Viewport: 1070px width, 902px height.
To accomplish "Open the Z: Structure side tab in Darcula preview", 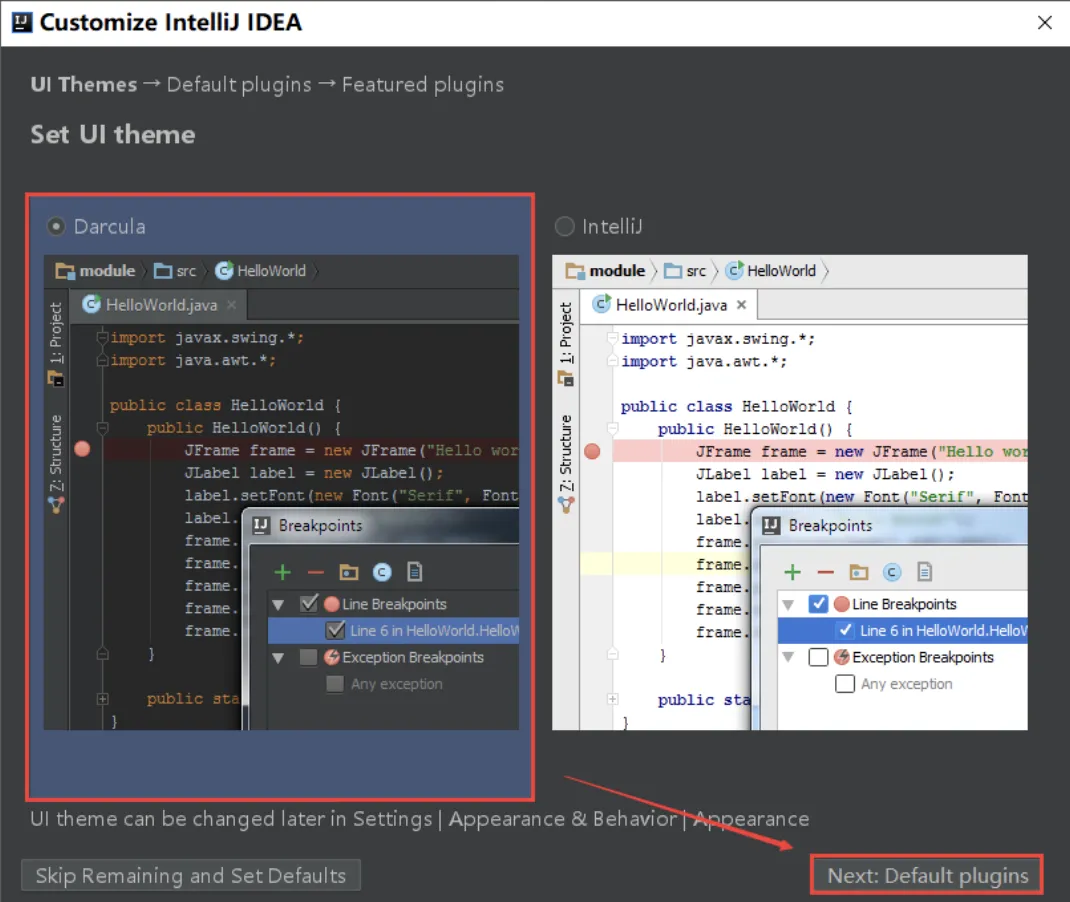I will (x=55, y=452).
